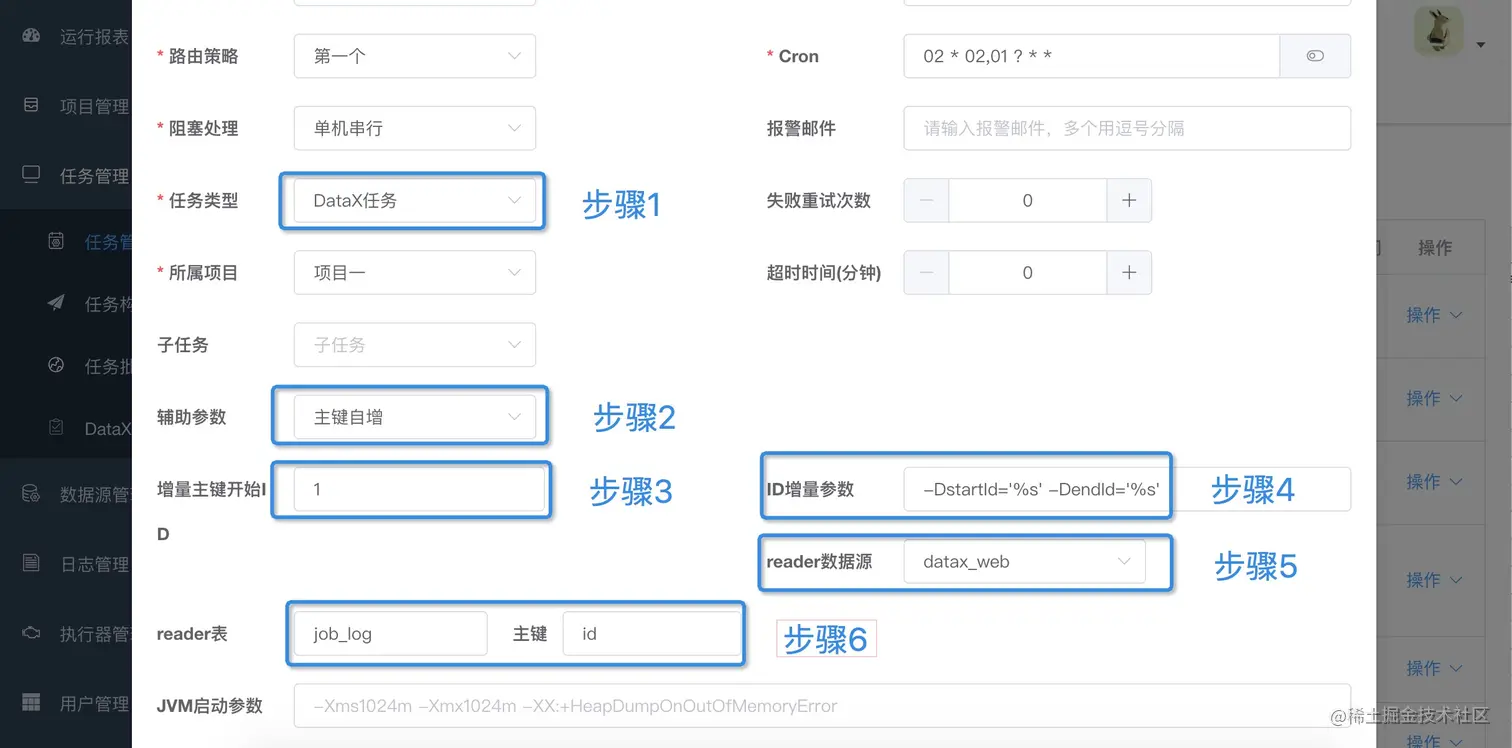Open the 子任务 dropdown
Viewport: 1512px width, 748px height.
pos(414,344)
